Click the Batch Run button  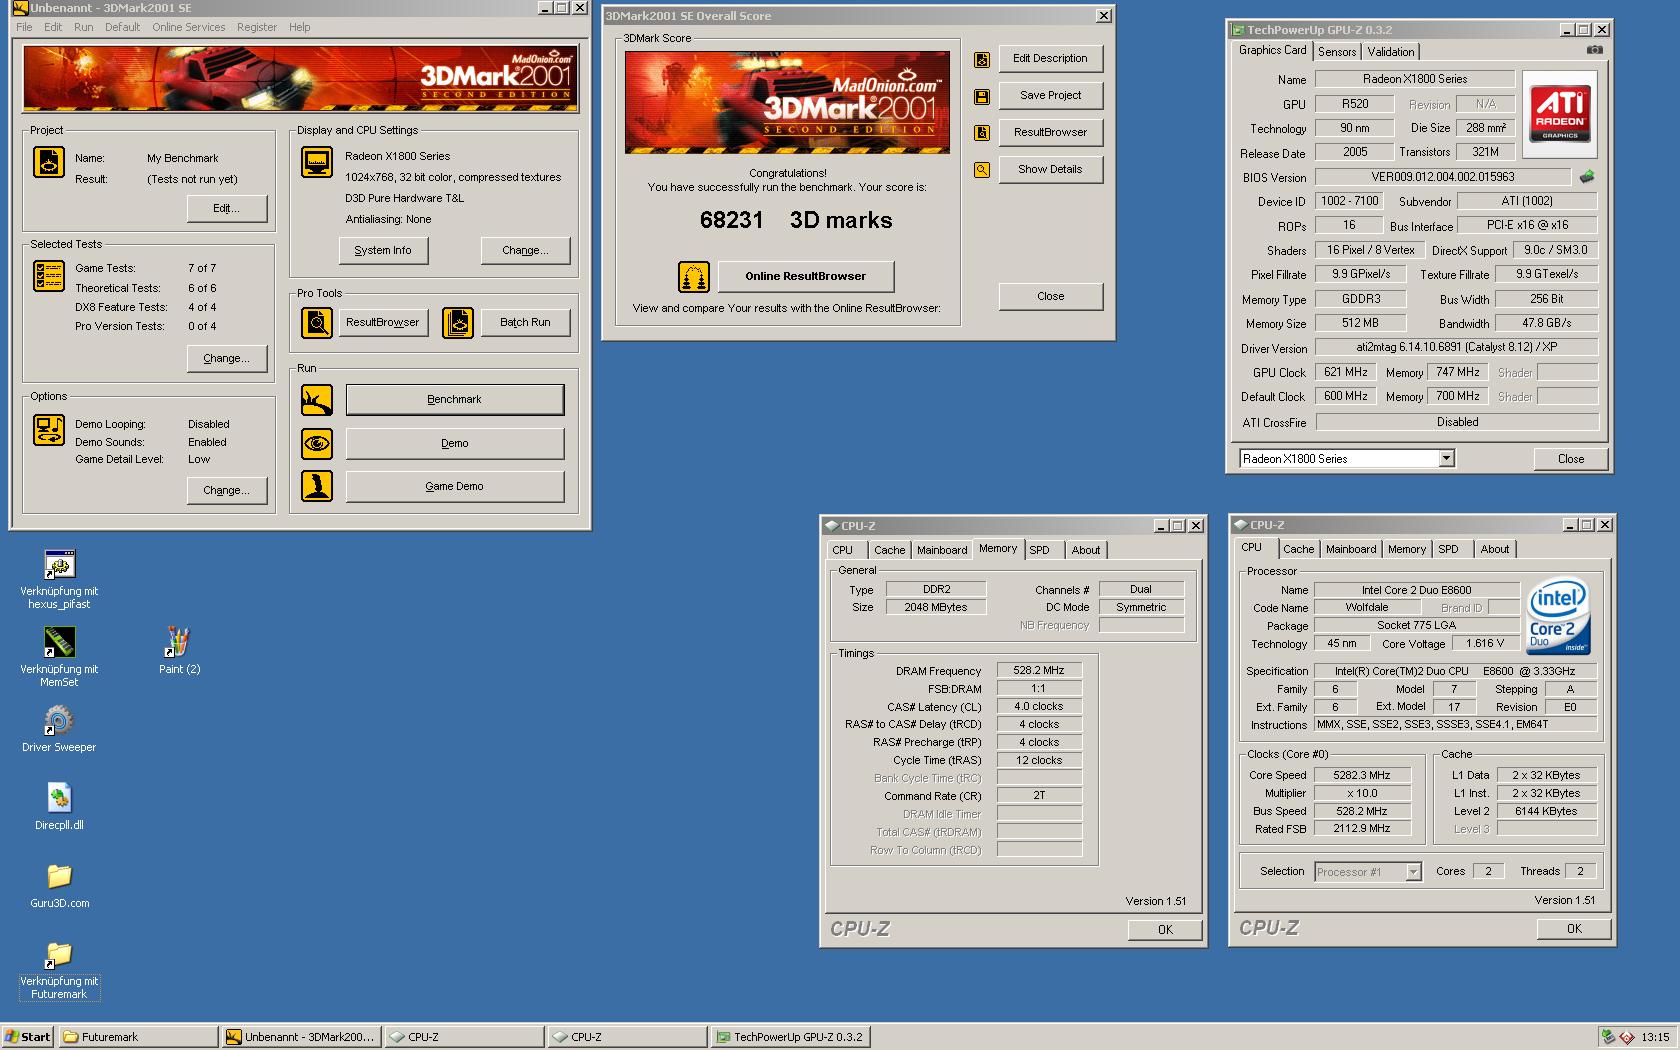526,322
